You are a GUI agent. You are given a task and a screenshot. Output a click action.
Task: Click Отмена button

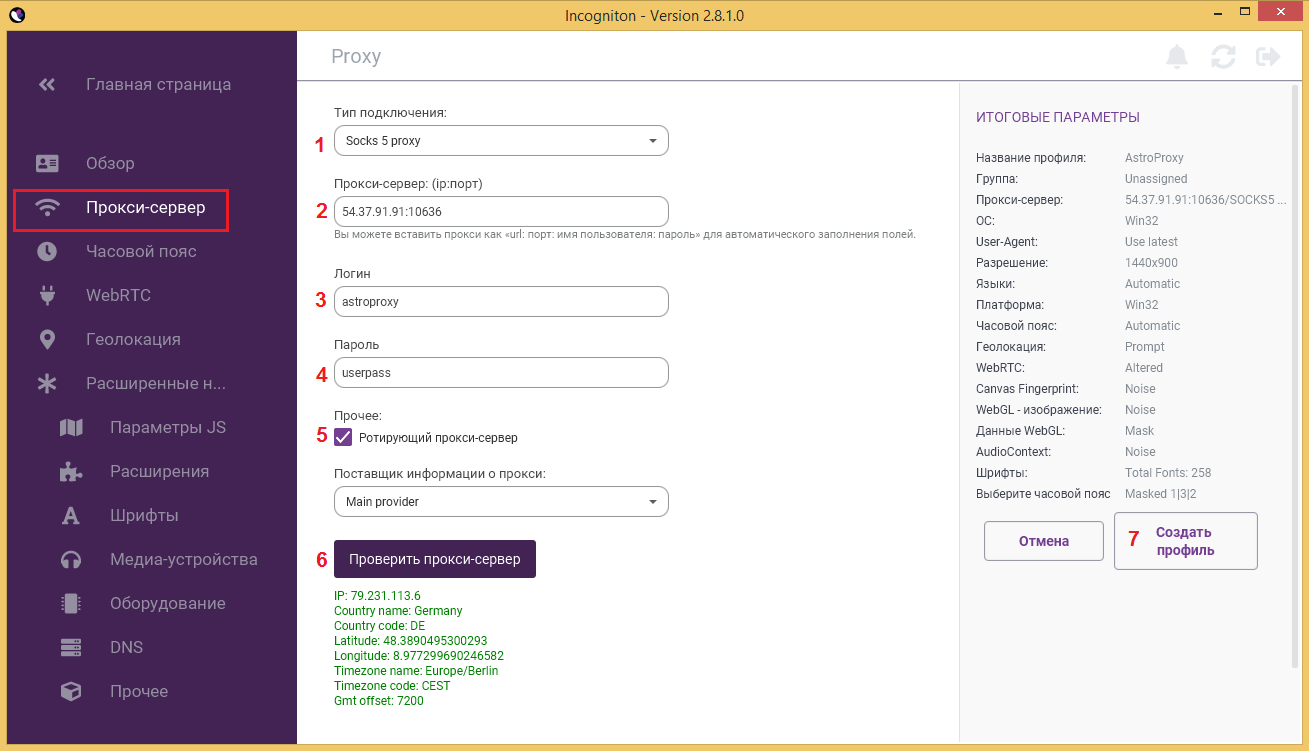(x=1044, y=541)
